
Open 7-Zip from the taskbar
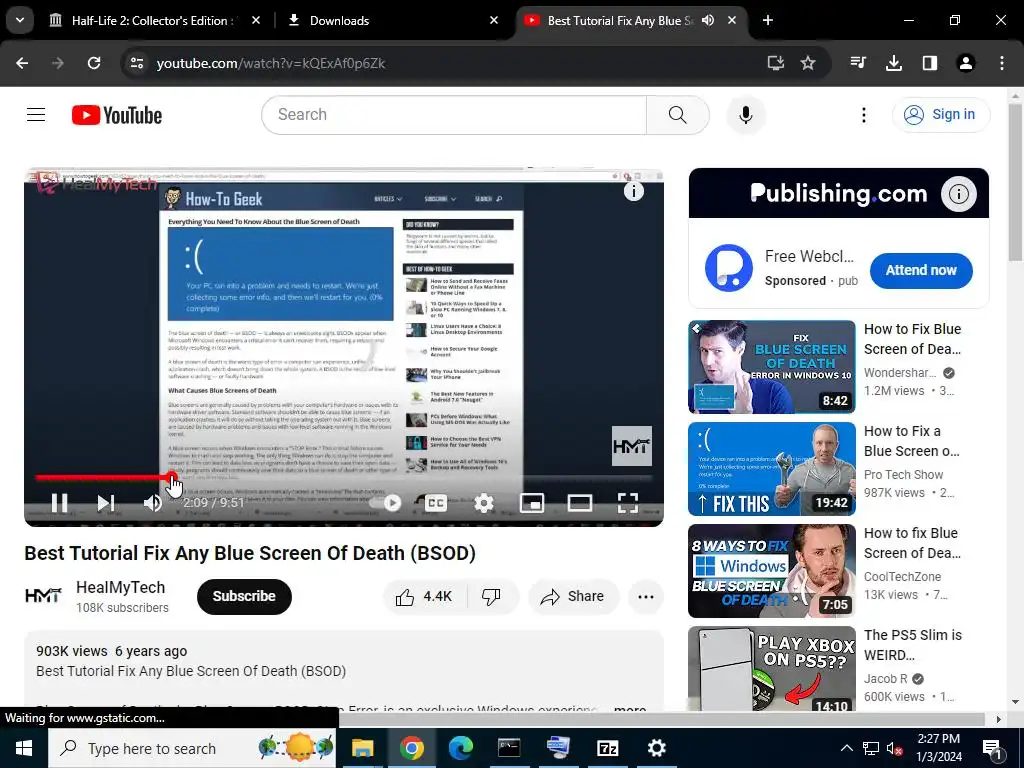[607, 748]
